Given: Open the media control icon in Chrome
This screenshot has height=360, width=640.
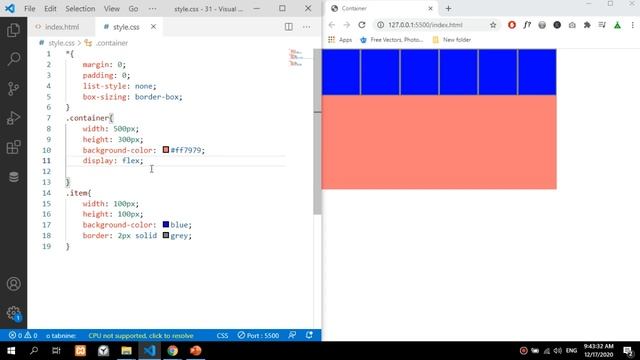Looking at the screenshot, I should (x=602, y=25).
